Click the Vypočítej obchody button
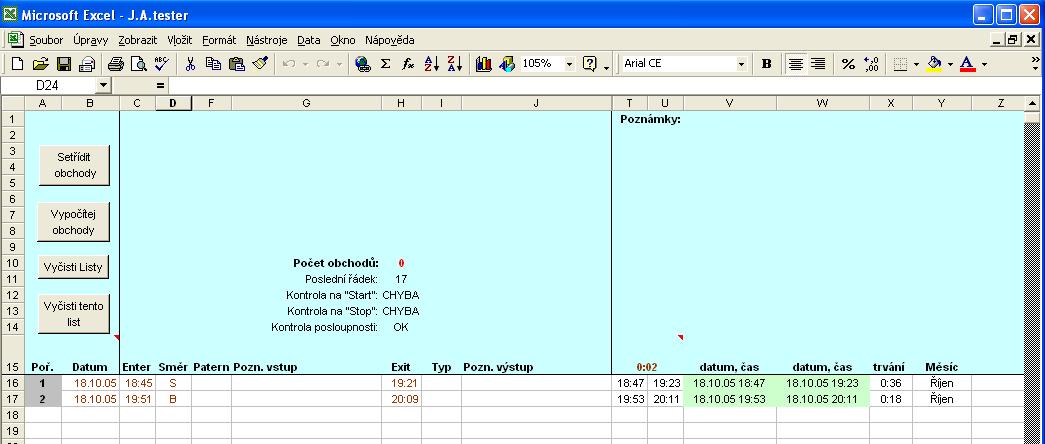Image resolution: width=1045 pixels, height=444 pixels. pyautogui.click(x=73, y=222)
